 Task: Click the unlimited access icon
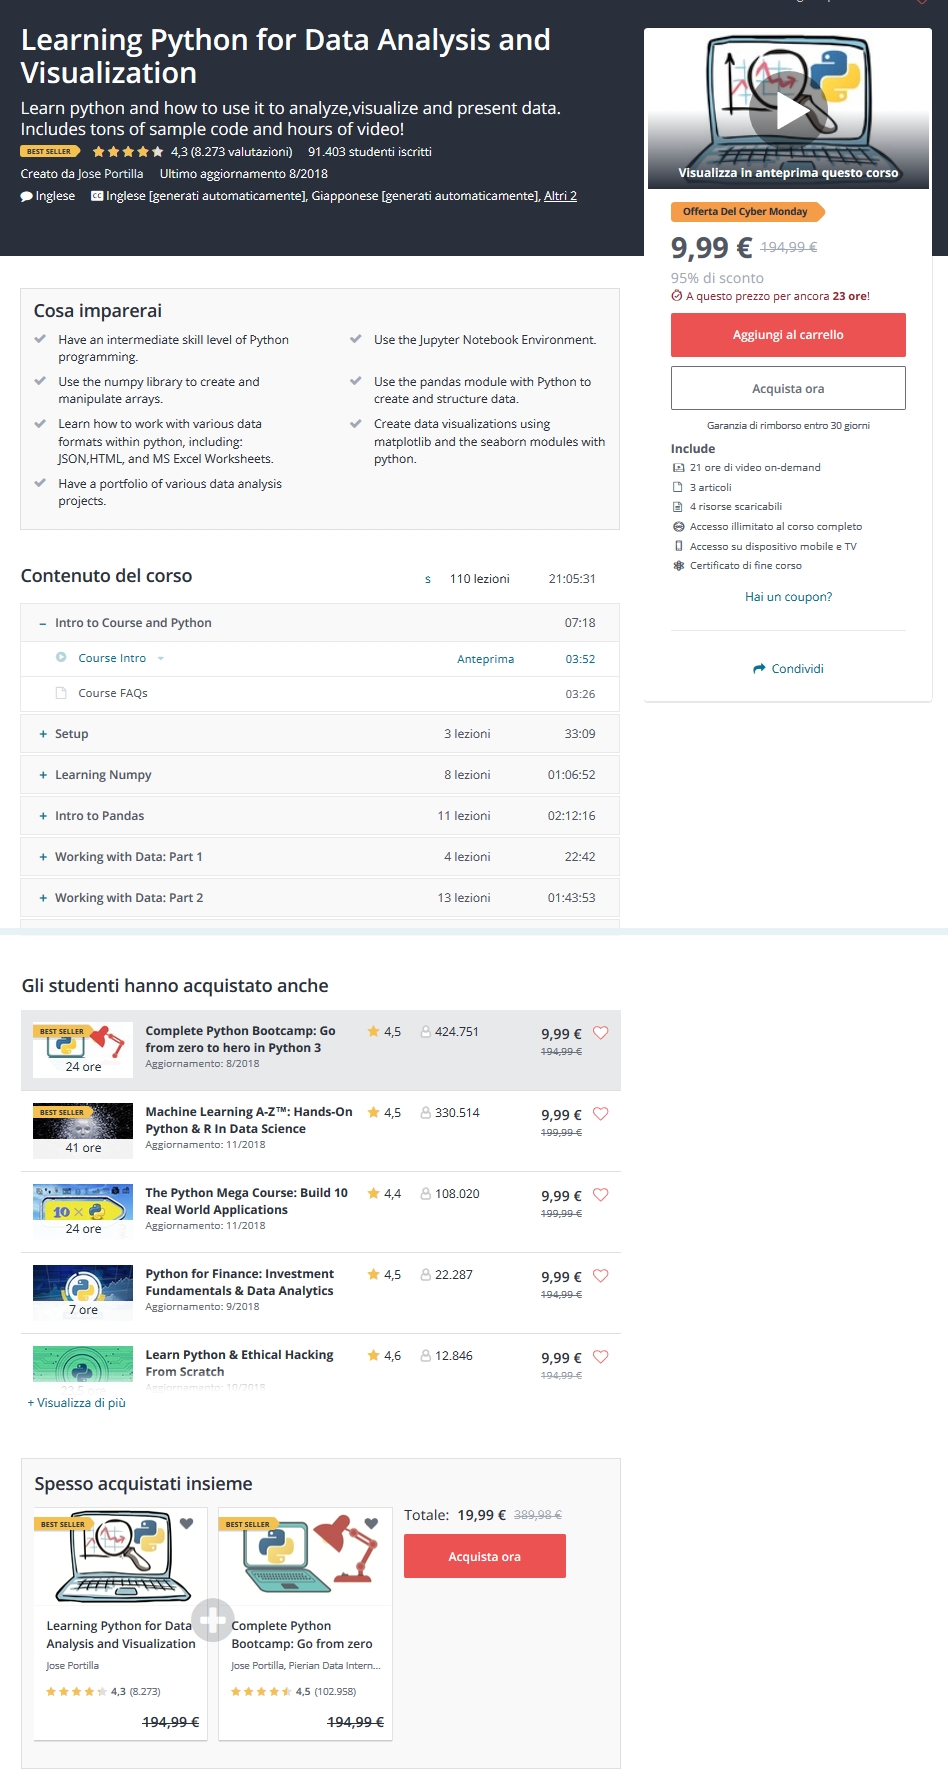(x=679, y=527)
